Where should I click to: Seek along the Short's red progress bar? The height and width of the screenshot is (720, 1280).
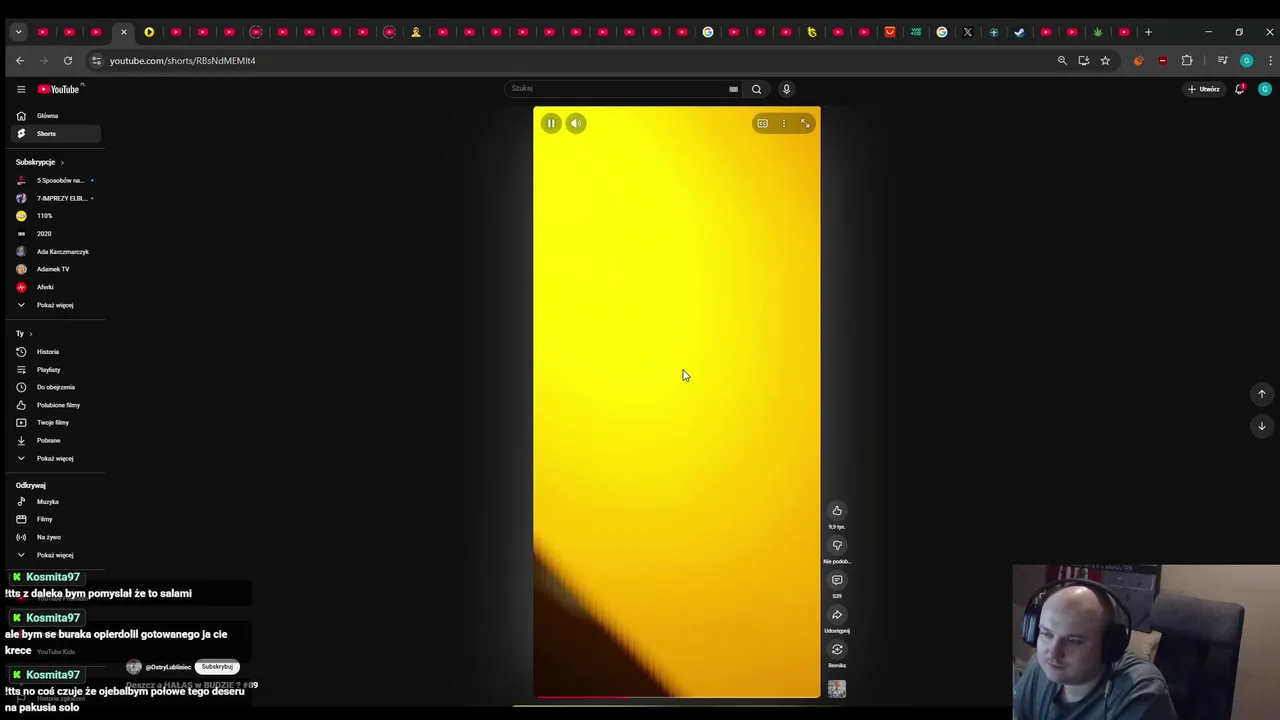pos(677,697)
